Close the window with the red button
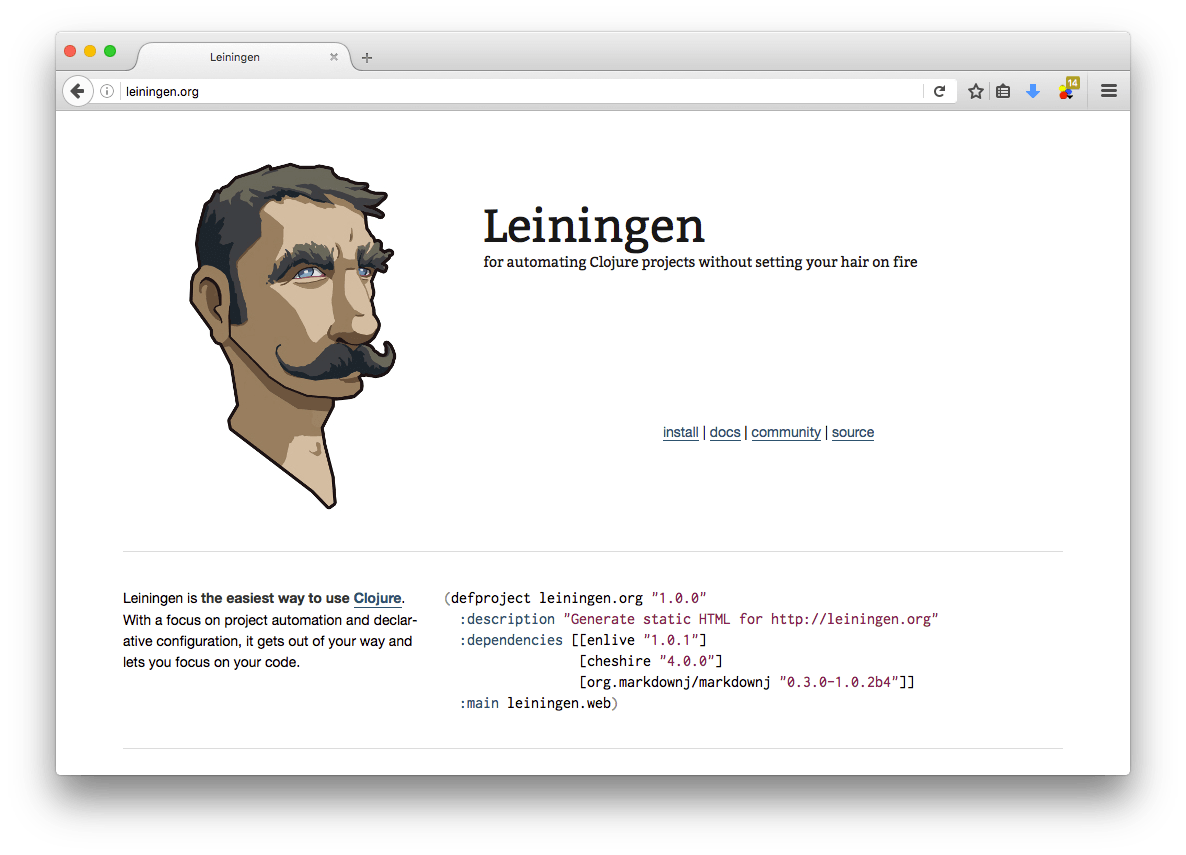Image resolution: width=1186 pixels, height=855 pixels. pos(70,51)
